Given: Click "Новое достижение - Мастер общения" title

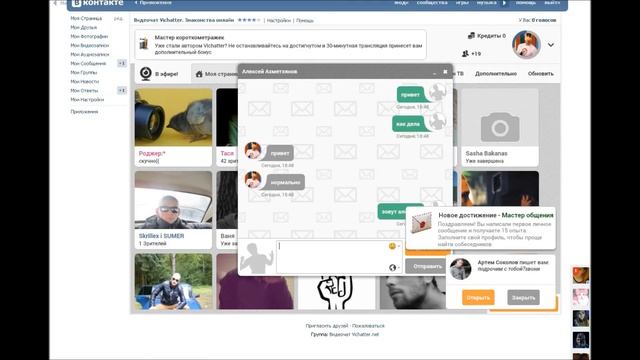Looking at the screenshot, I should [x=496, y=215].
